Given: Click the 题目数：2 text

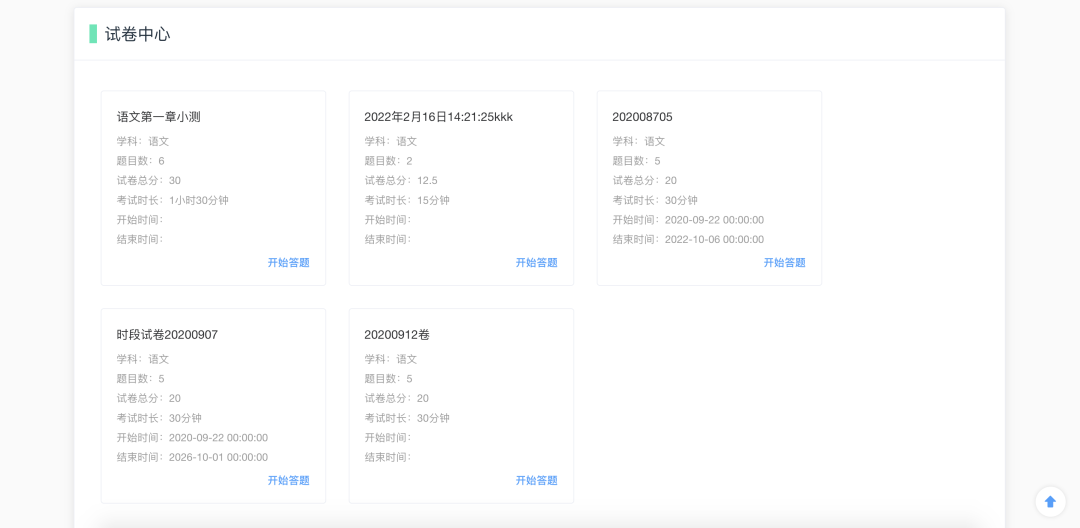Looking at the screenshot, I should pyautogui.click(x=388, y=161).
